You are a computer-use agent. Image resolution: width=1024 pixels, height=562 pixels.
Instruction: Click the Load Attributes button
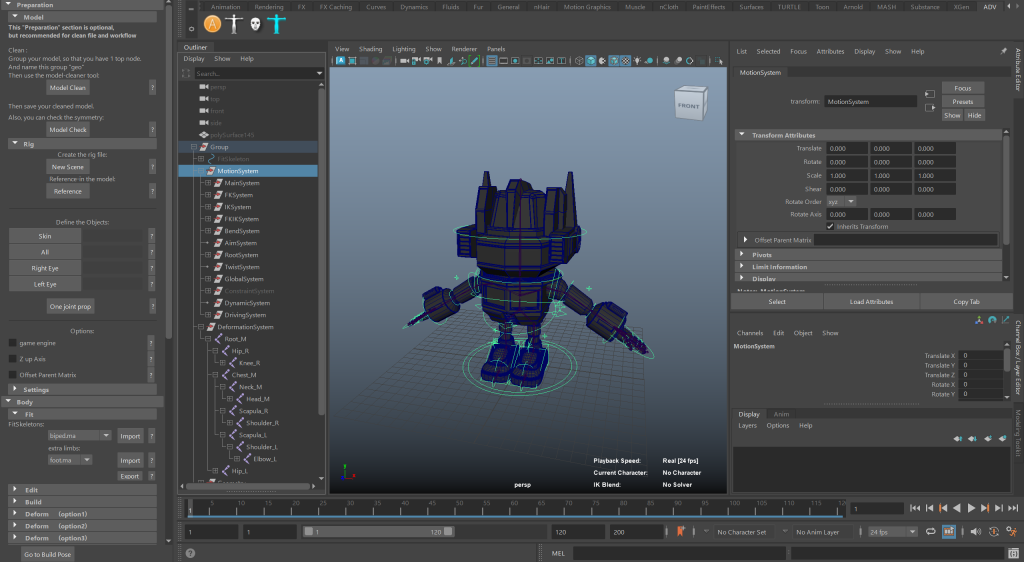[871, 302]
